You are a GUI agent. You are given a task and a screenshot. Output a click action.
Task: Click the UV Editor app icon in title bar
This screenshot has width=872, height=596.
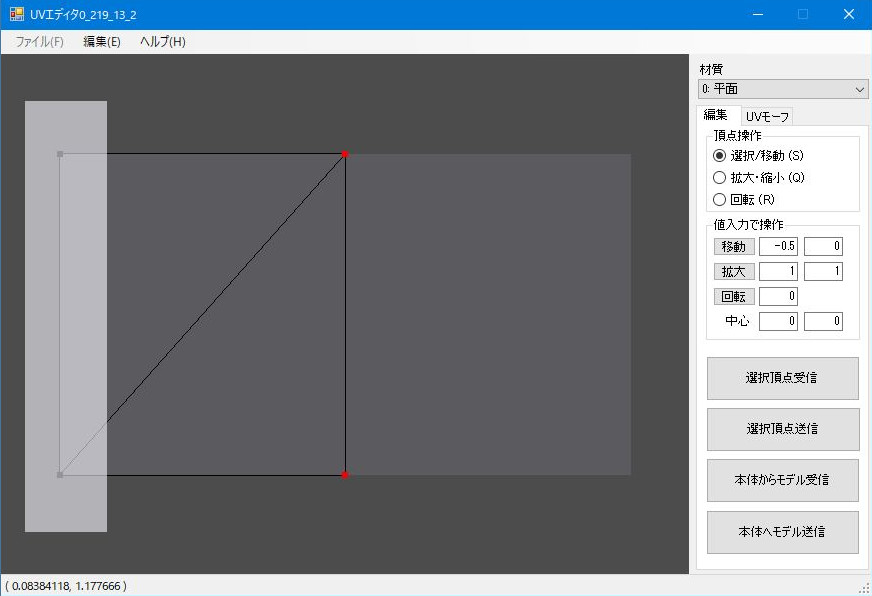[x=17, y=14]
